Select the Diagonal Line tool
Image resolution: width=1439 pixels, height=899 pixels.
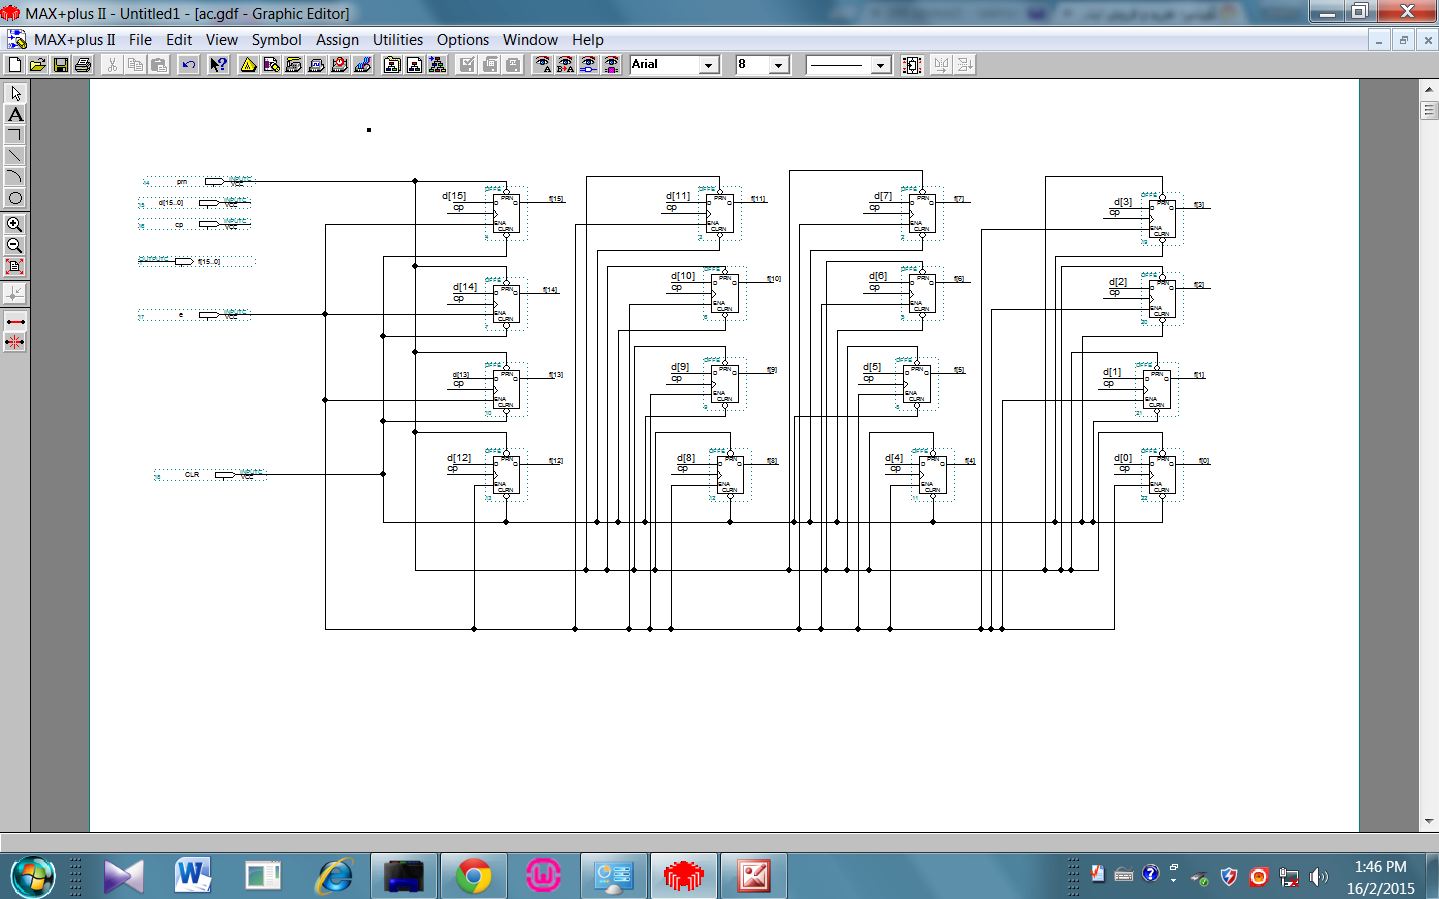(x=15, y=156)
